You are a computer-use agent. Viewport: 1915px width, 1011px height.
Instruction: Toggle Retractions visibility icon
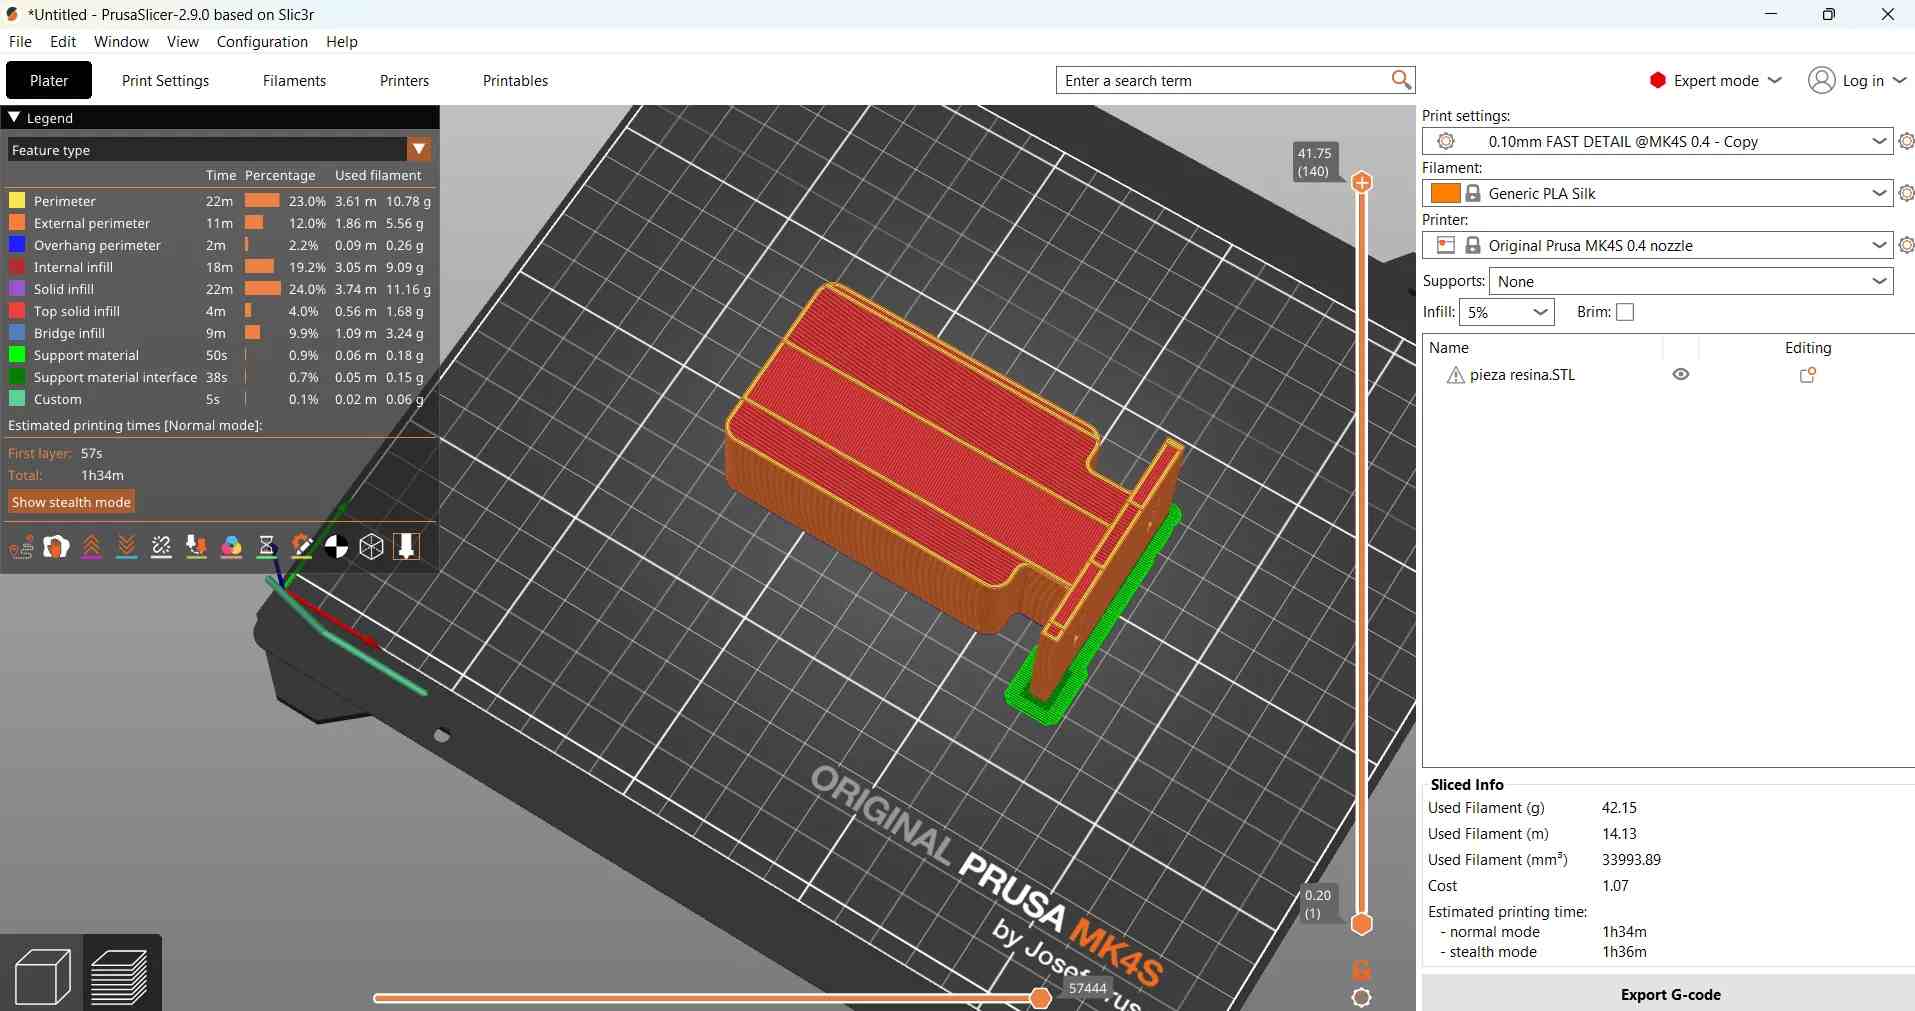pos(91,547)
